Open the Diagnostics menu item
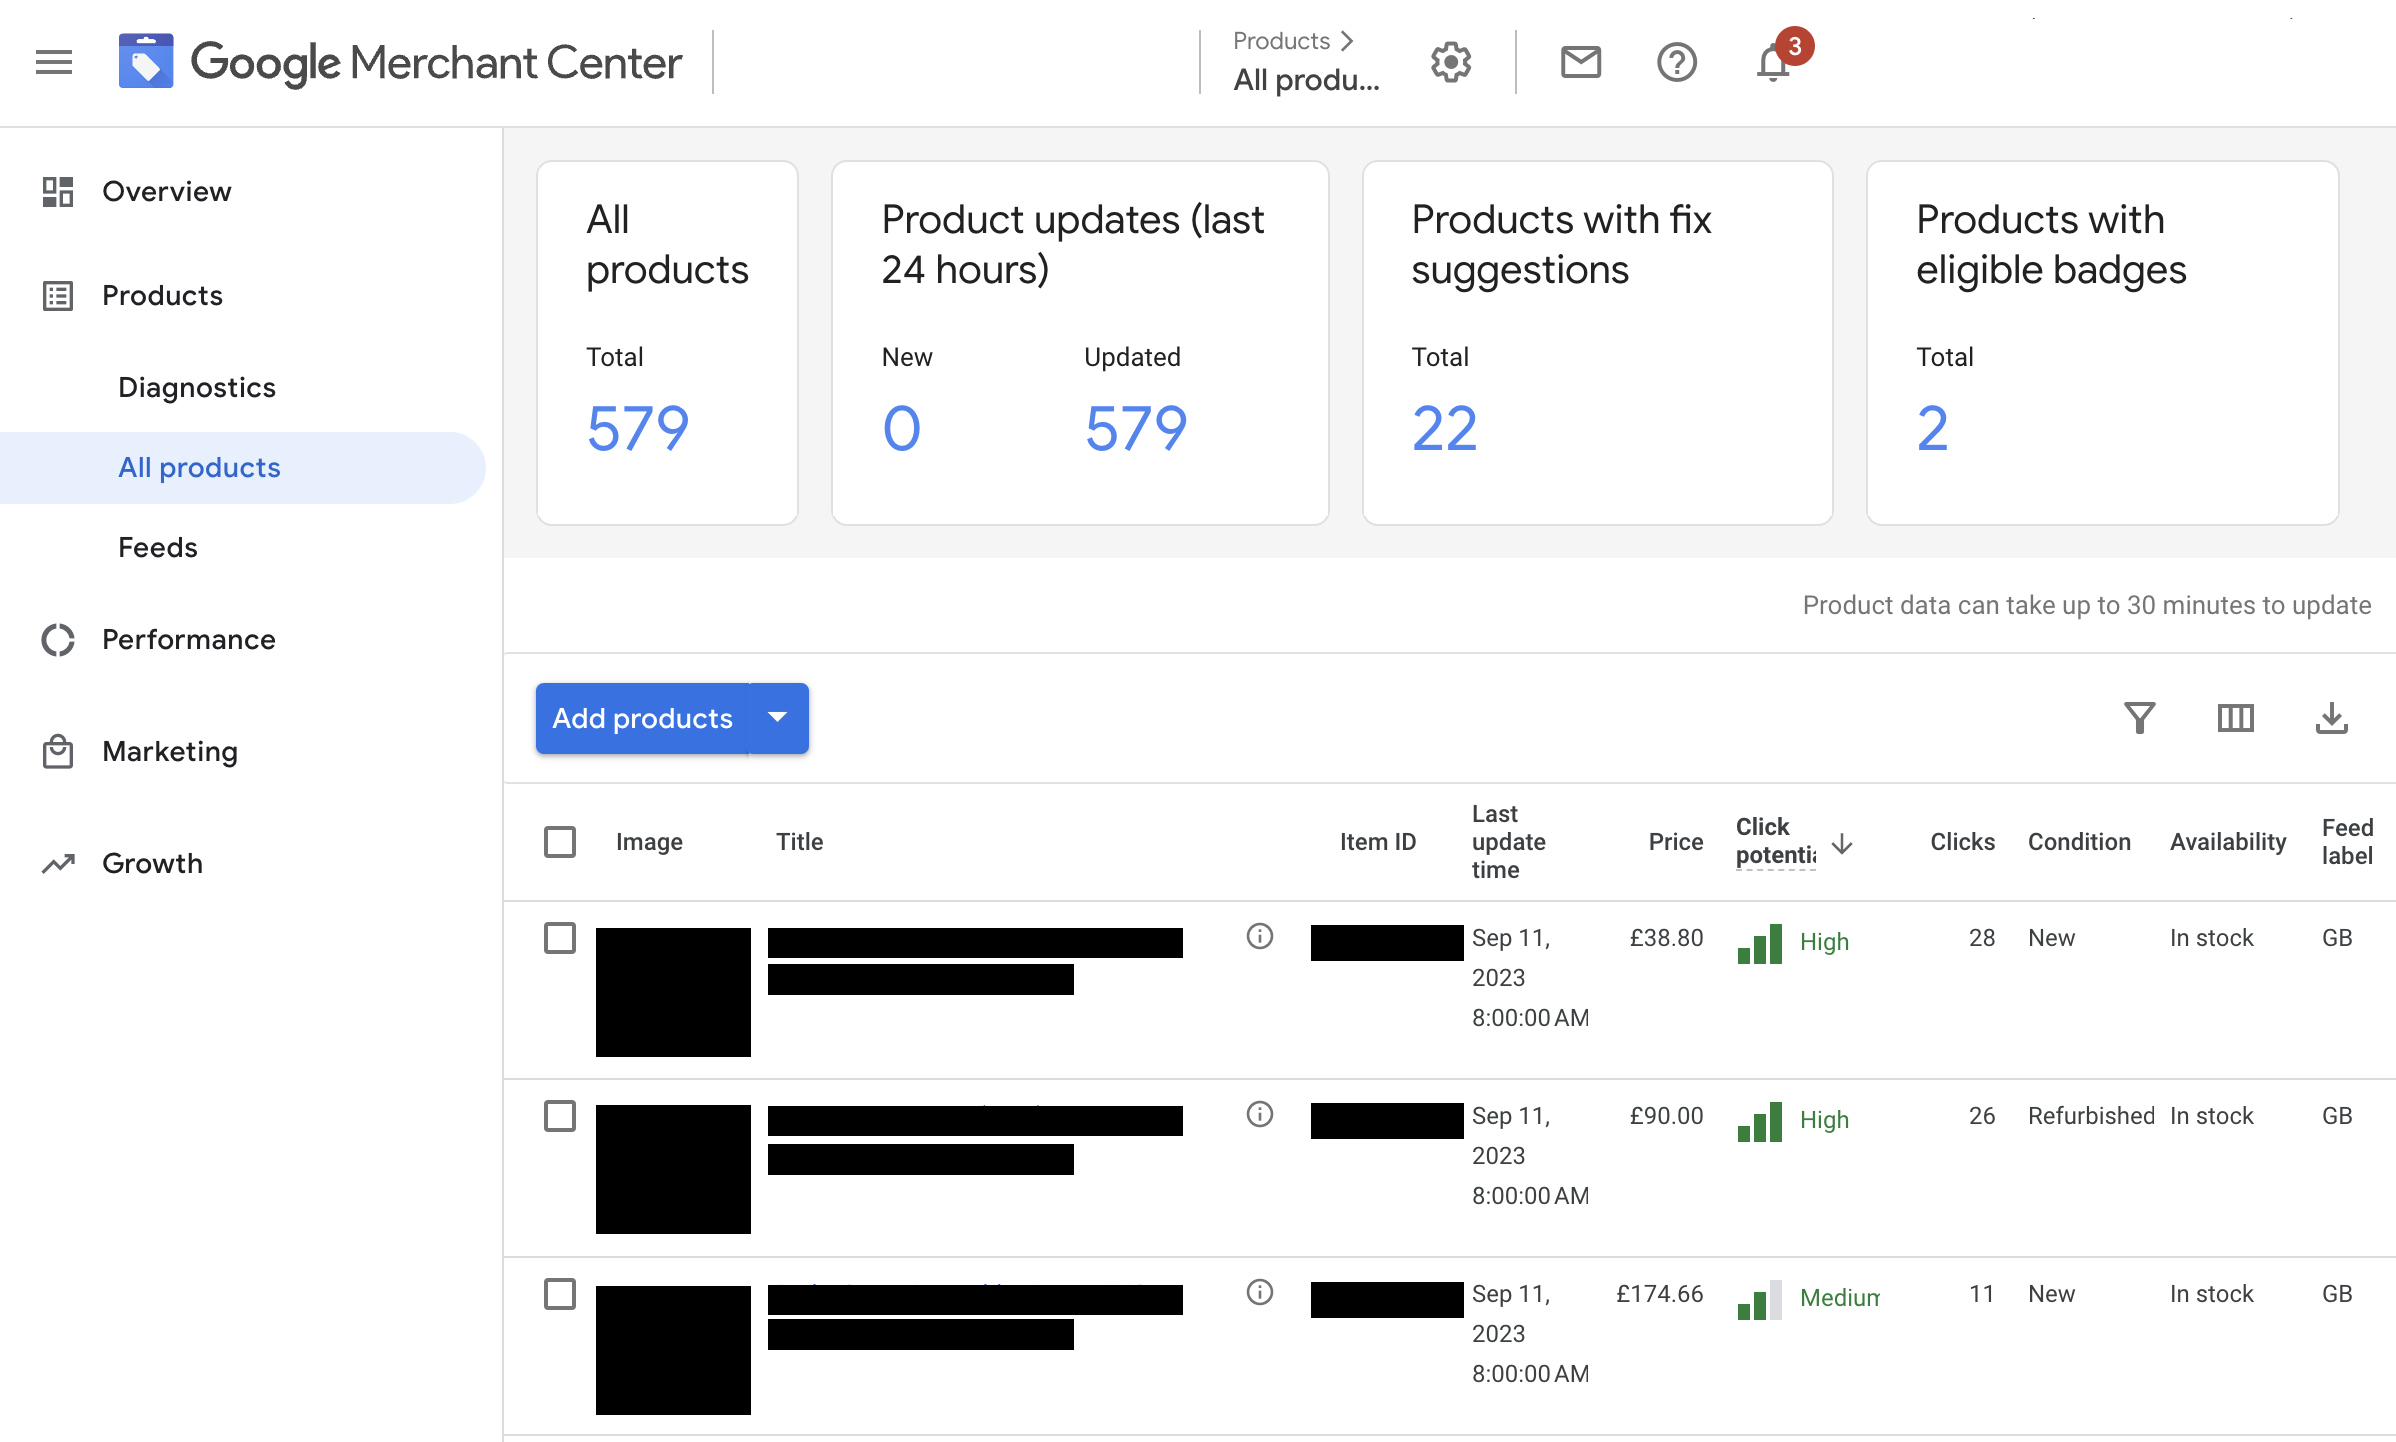This screenshot has height=1442, width=2396. (x=197, y=387)
